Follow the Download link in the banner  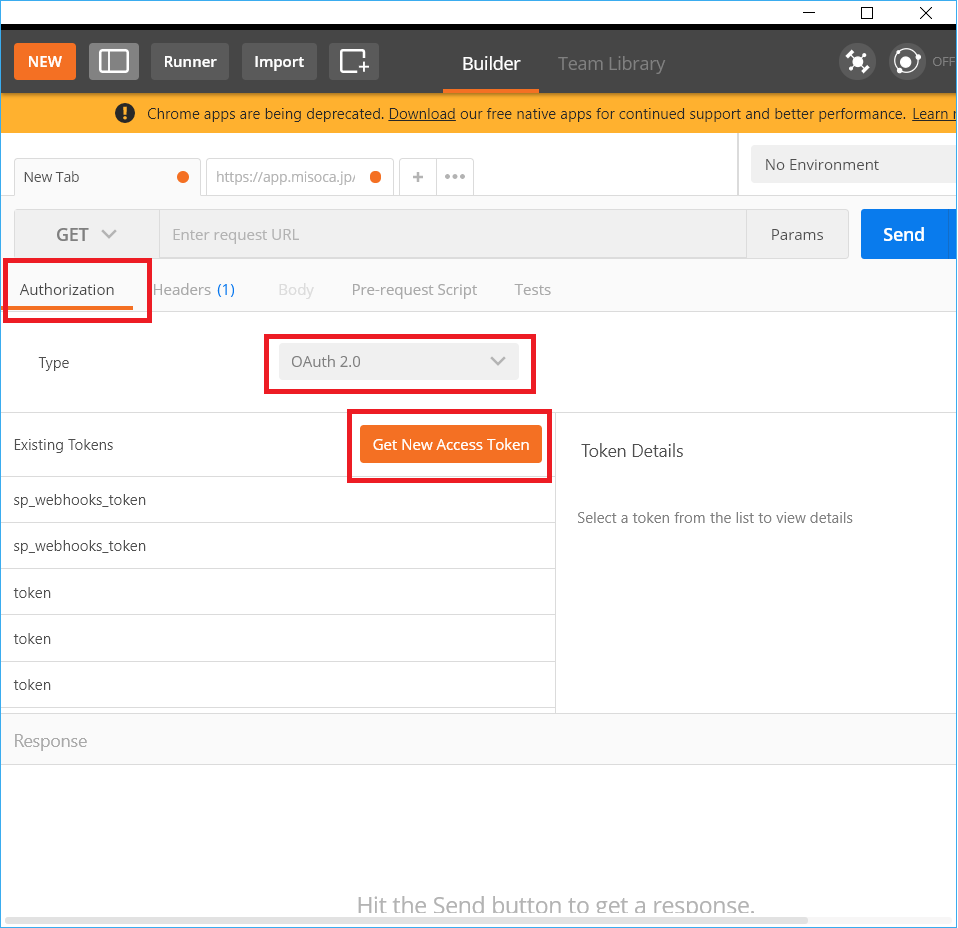click(x=422, y=114)
